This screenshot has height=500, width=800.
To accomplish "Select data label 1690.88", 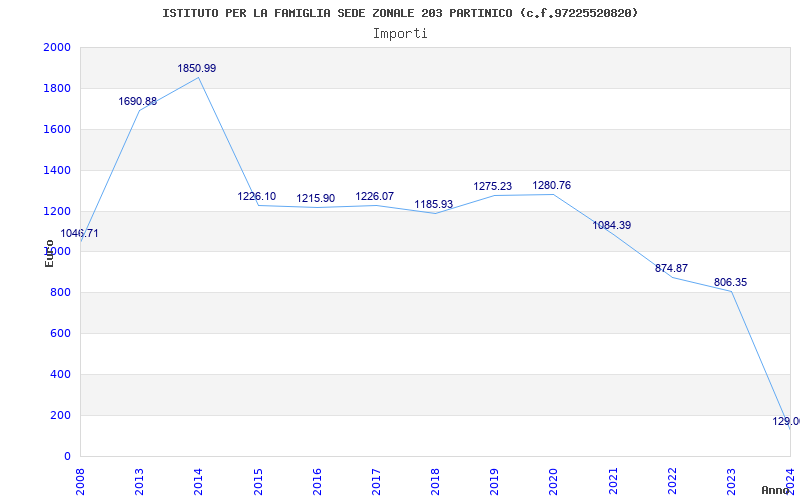I will pyautogui.click(x=138, y=102).
